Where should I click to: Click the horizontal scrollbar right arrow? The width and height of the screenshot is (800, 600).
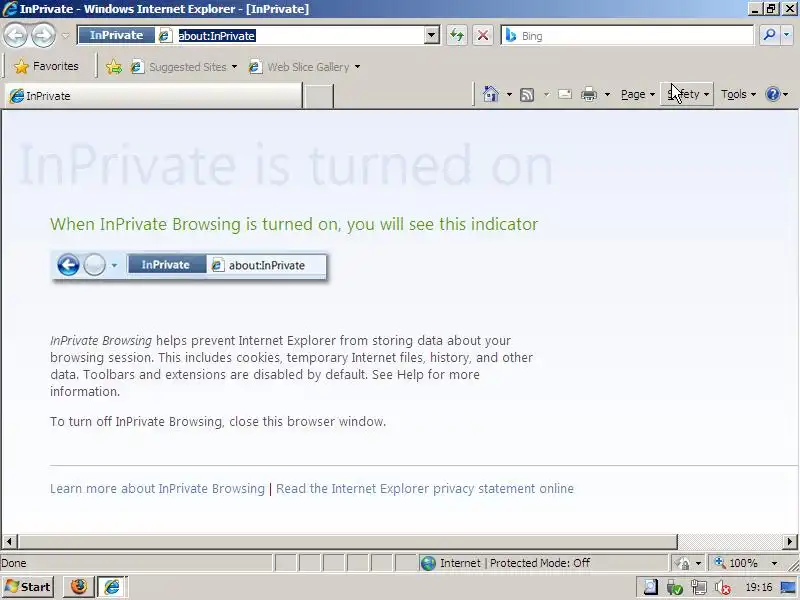(x=790, y=541)
